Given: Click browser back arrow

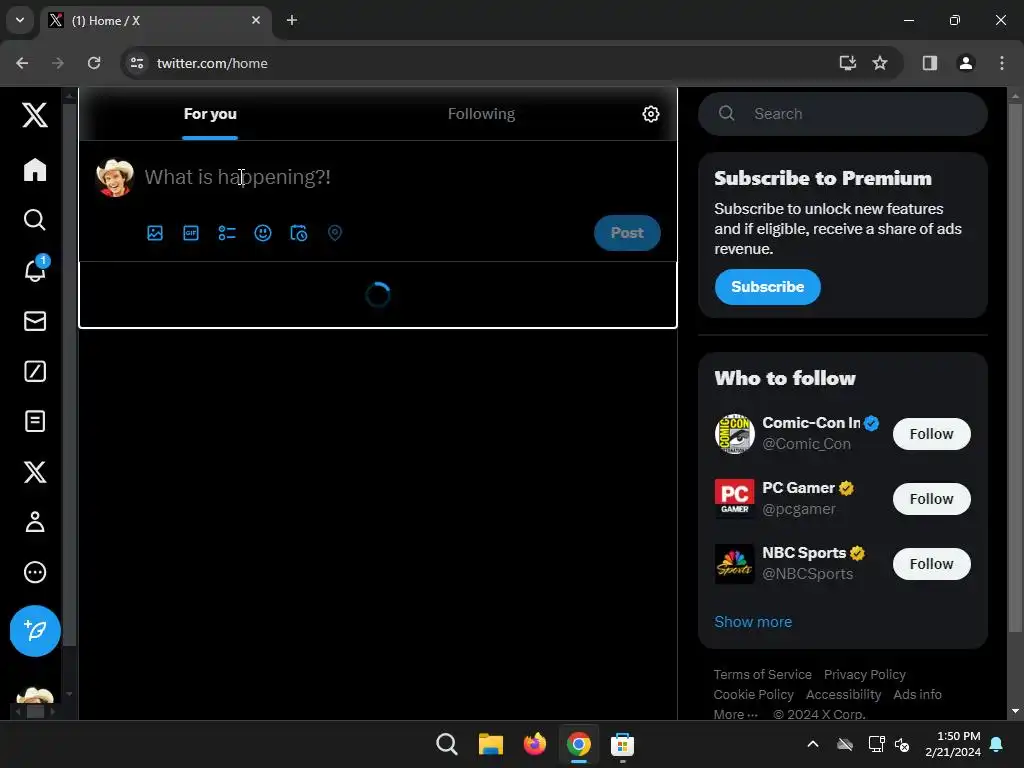Looking at the screenshot, I should tap(22, 63).
